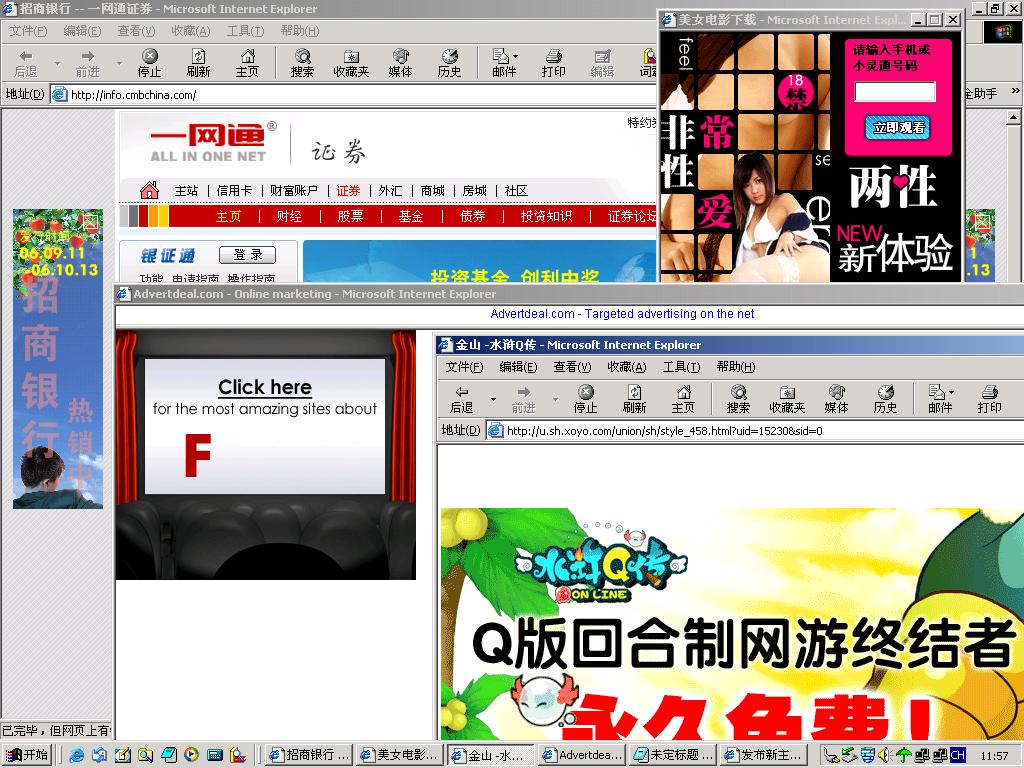The width and height of the screenshot is (1024, 768).
Task: Click Print (打印) in 金山 window toolbar
Action: coord(989,399)
